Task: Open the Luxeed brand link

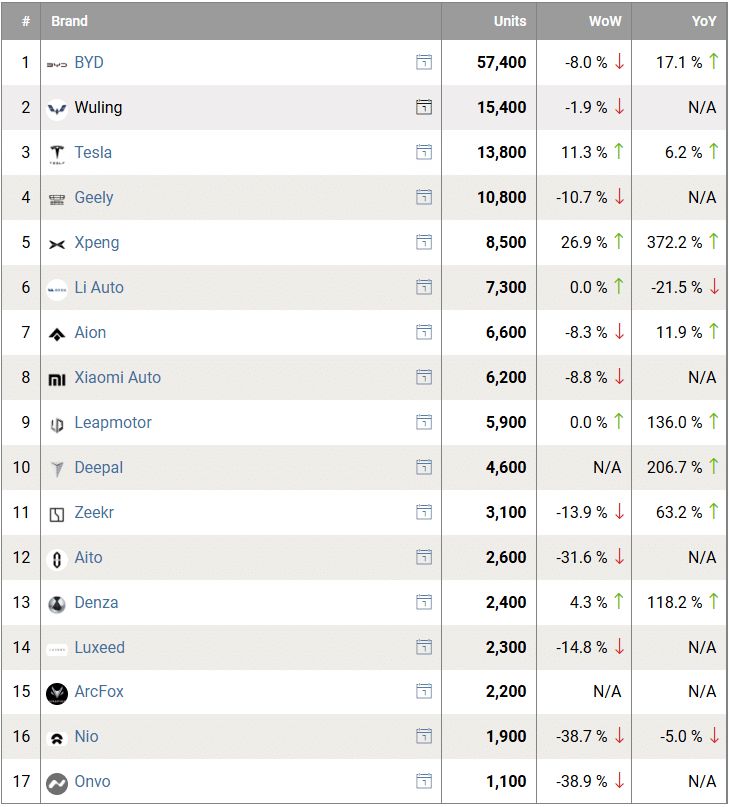Action: click(100, 647)
